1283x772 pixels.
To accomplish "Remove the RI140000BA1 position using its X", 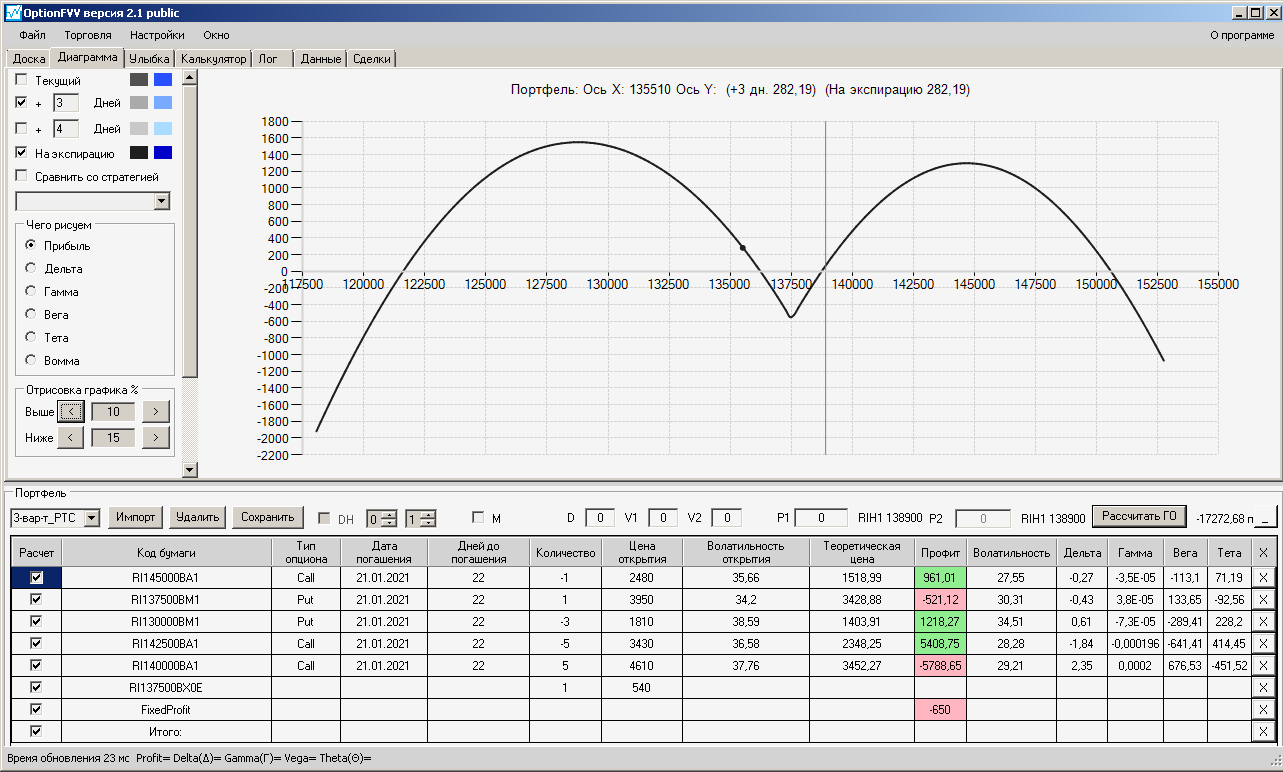I will 1262,665.
